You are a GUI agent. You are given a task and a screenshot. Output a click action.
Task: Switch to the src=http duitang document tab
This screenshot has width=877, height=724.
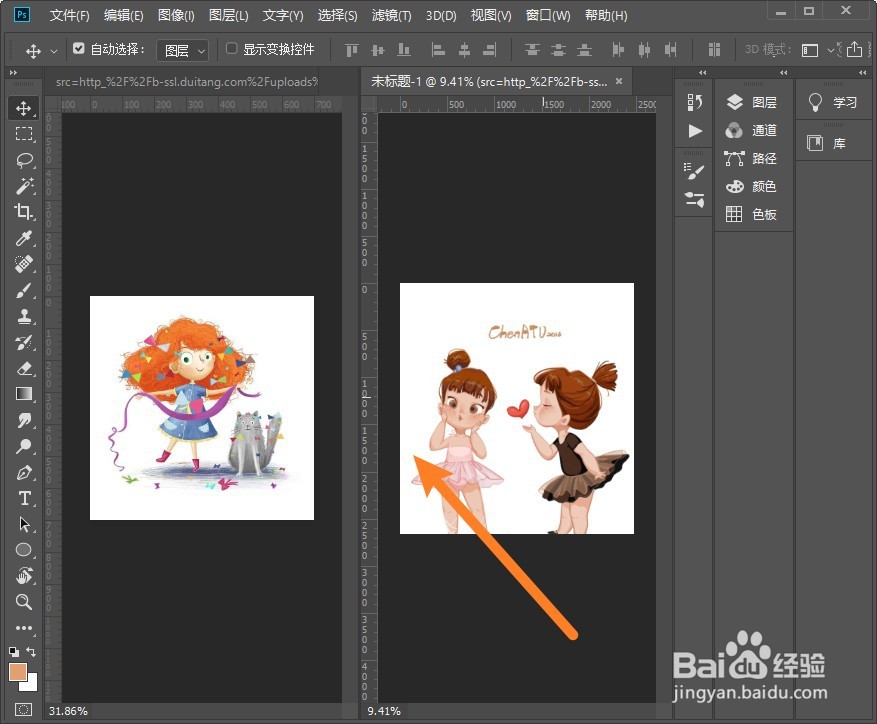[187, 82]
